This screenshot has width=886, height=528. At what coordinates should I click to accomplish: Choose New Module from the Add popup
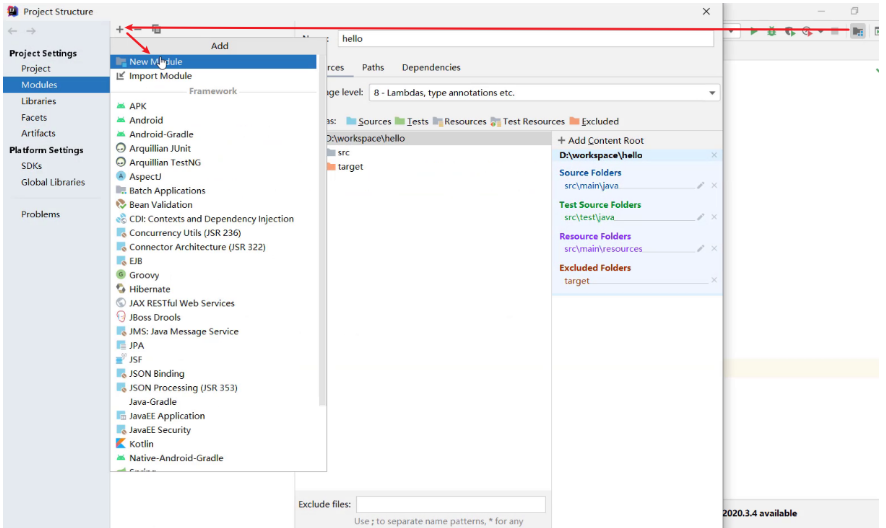213,62
